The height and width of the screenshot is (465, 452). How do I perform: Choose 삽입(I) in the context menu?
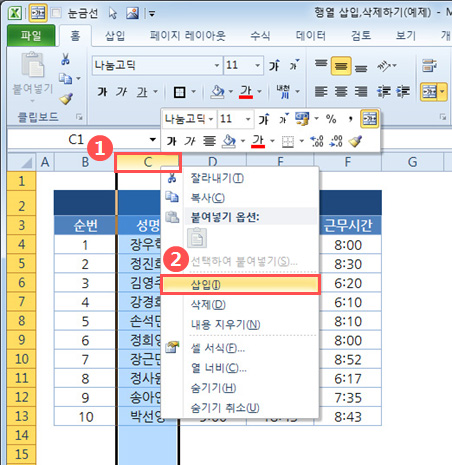click(x=240, y=285)
